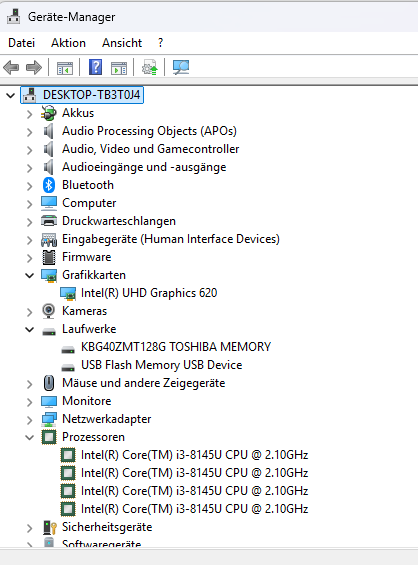Expand the Audio Processing Objects (APOs) category
This screenshot has width=418, height=565.
pyautogui.click(x=30, y=132)
